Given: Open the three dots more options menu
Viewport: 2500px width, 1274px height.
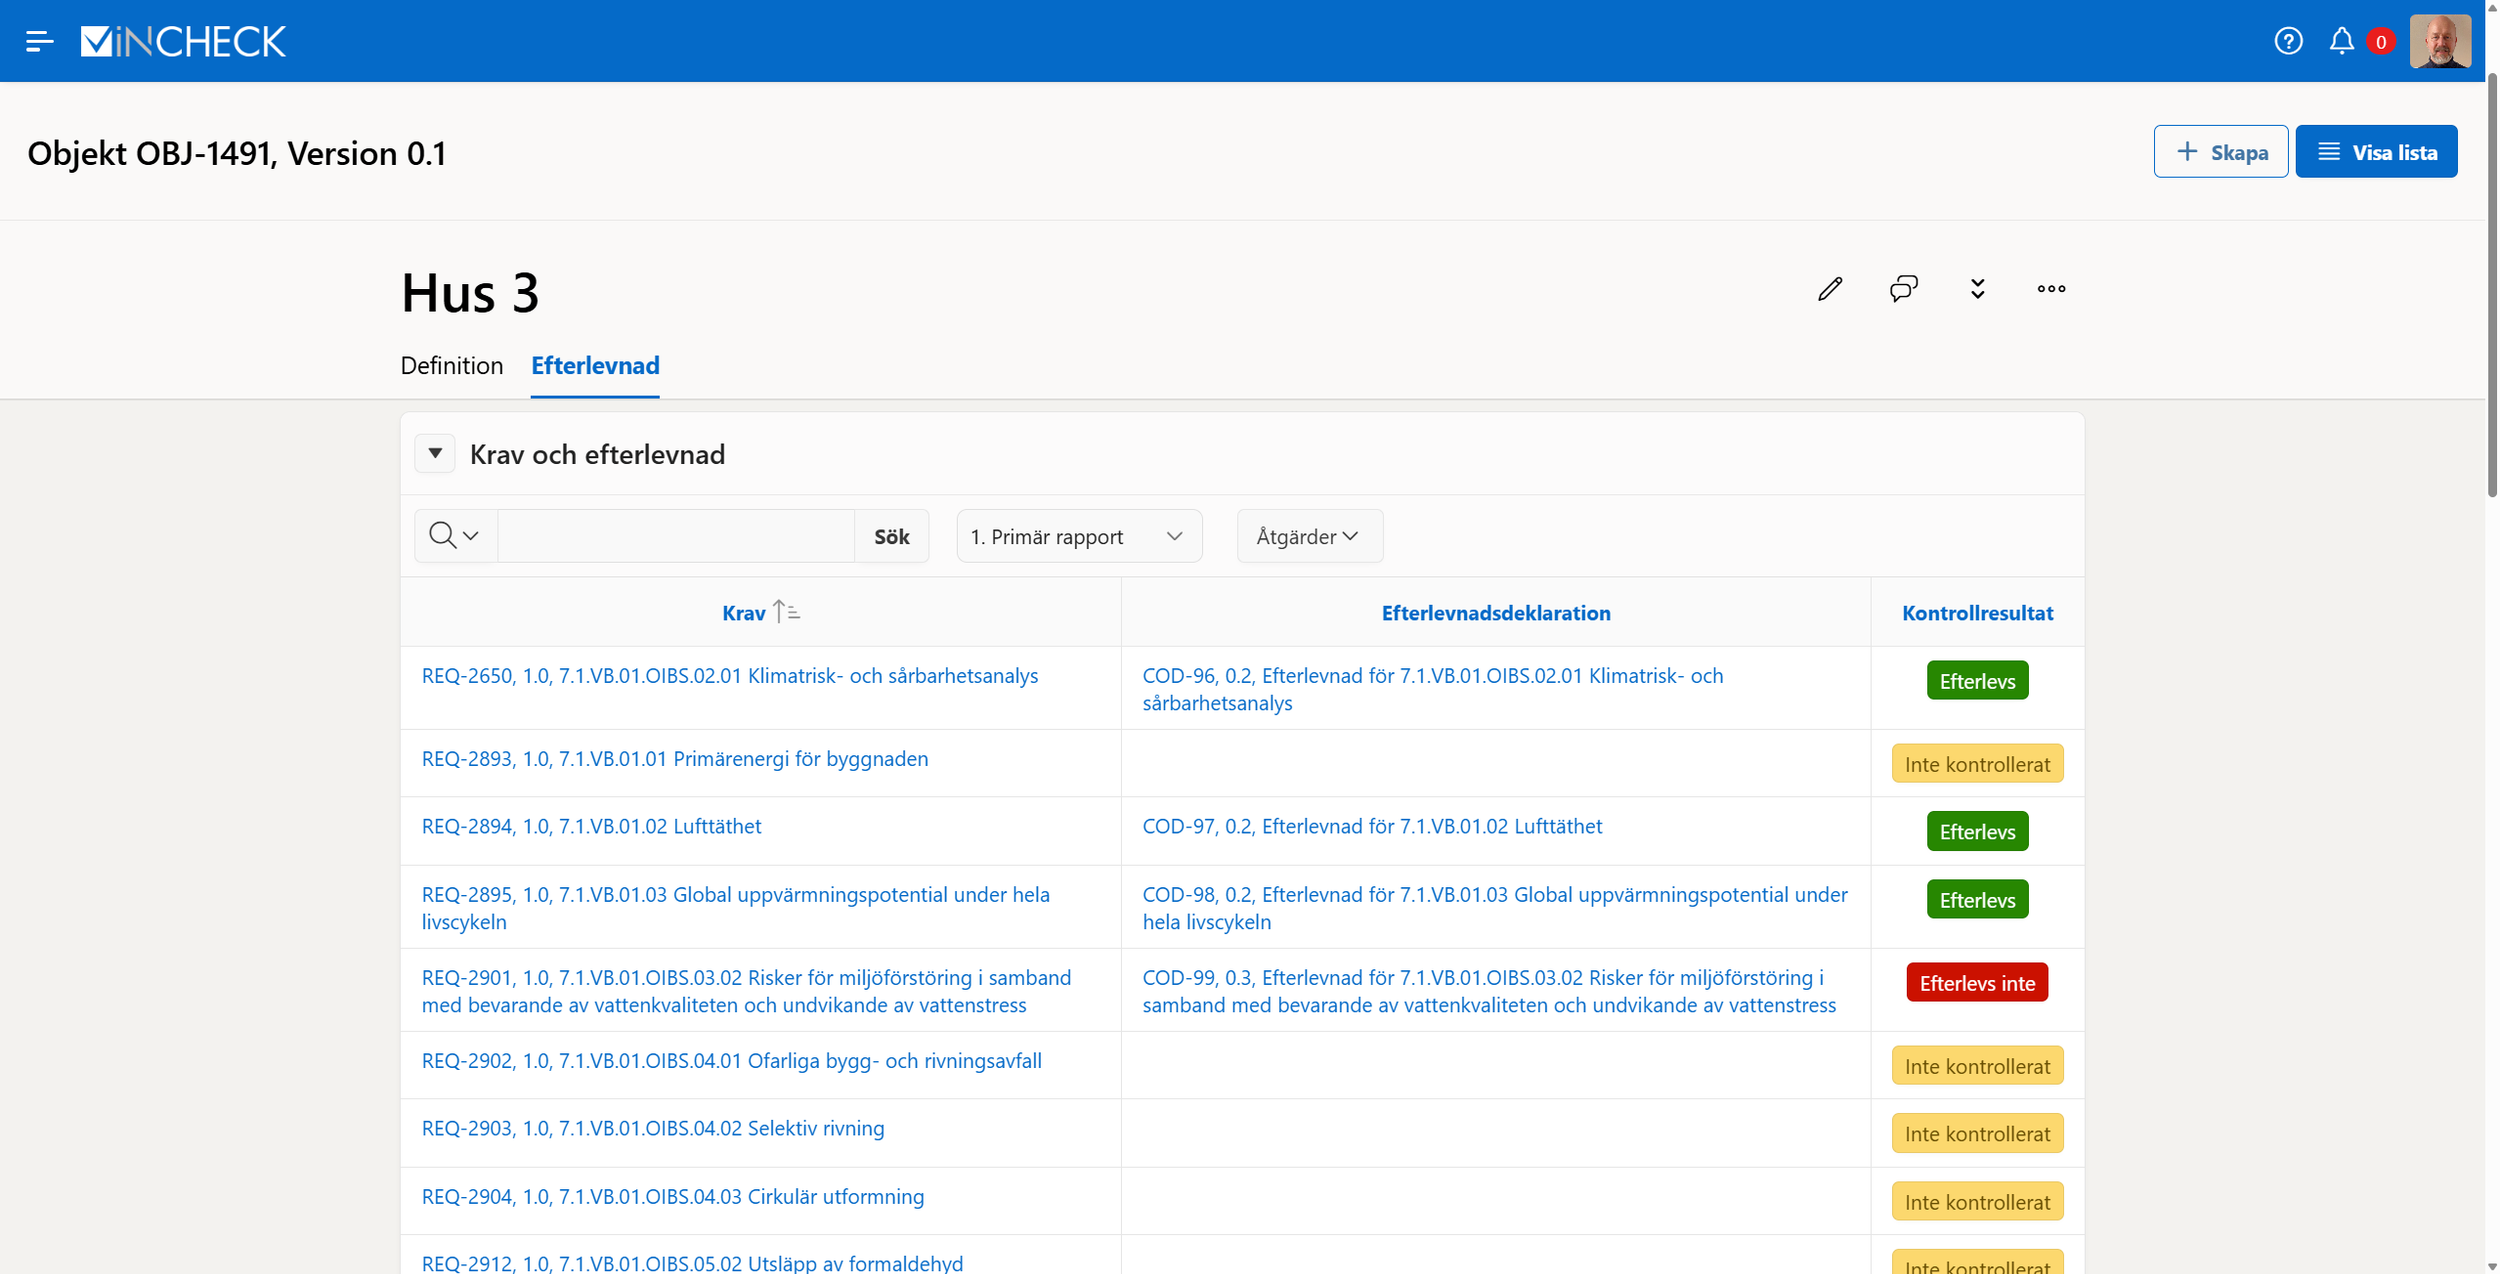Looking at the screenshot, I should [x=2051, y=289].
